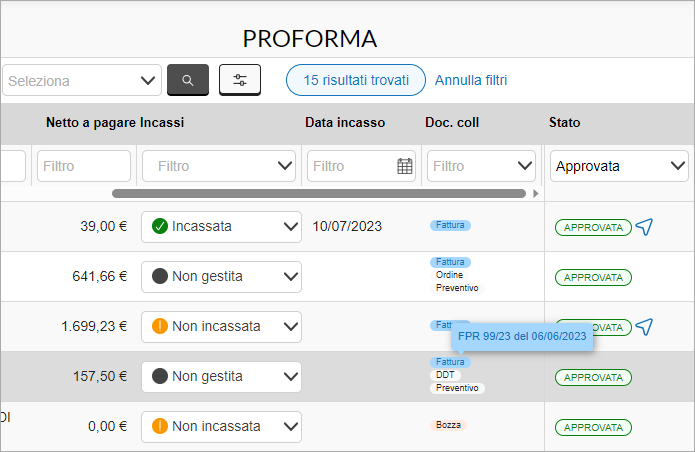Open the Stato filter set to Approvata
This screenshot has height=452, width=695.
(x=619, y=166)
